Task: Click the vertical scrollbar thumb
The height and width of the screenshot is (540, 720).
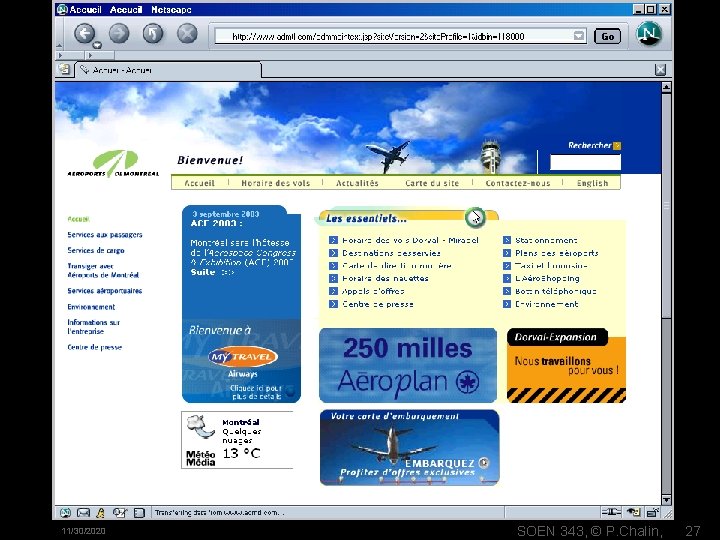Action: (666, 205)
